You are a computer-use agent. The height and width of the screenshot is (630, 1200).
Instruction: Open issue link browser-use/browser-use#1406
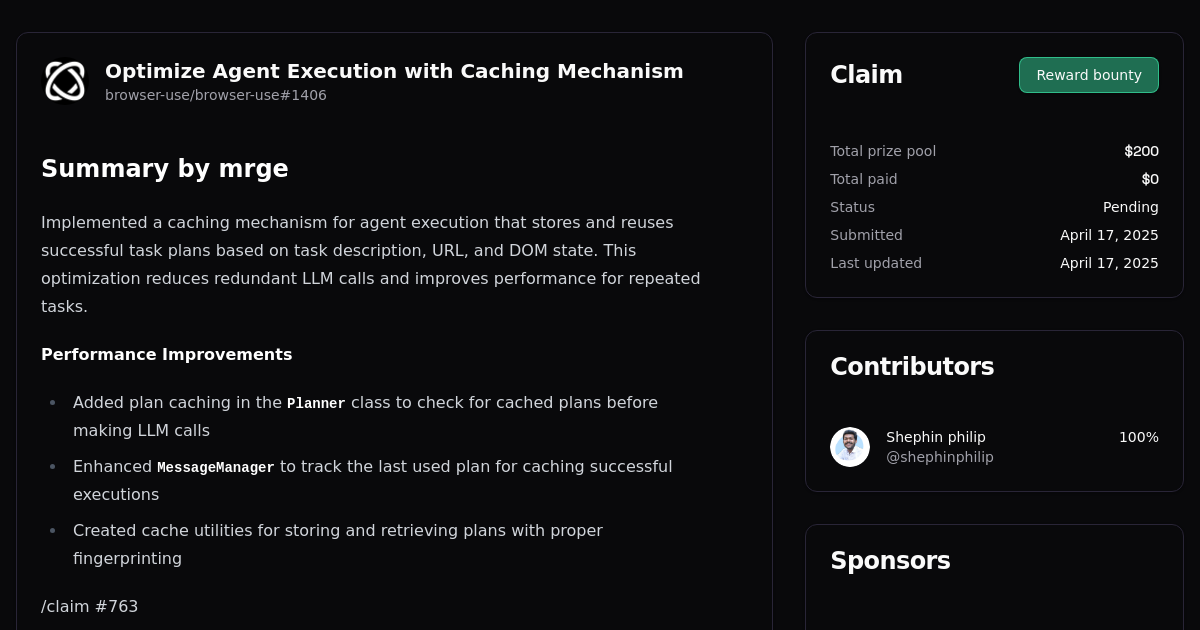pyautogui.click(x=215, y=95)
